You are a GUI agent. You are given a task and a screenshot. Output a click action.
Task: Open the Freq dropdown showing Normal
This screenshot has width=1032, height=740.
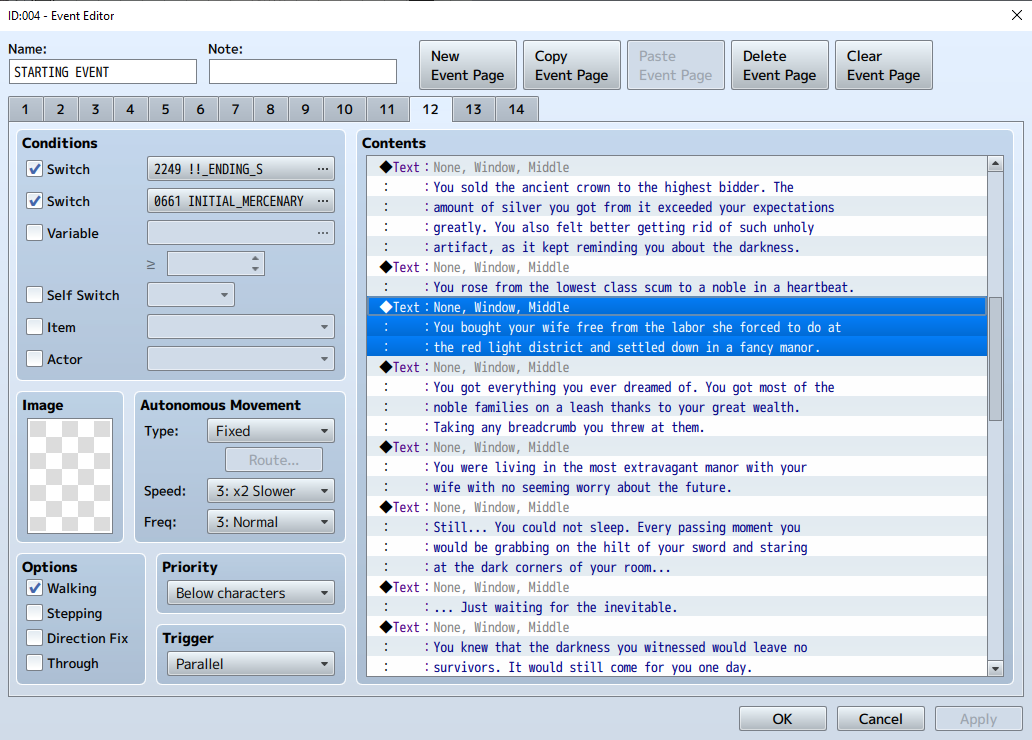271,522
